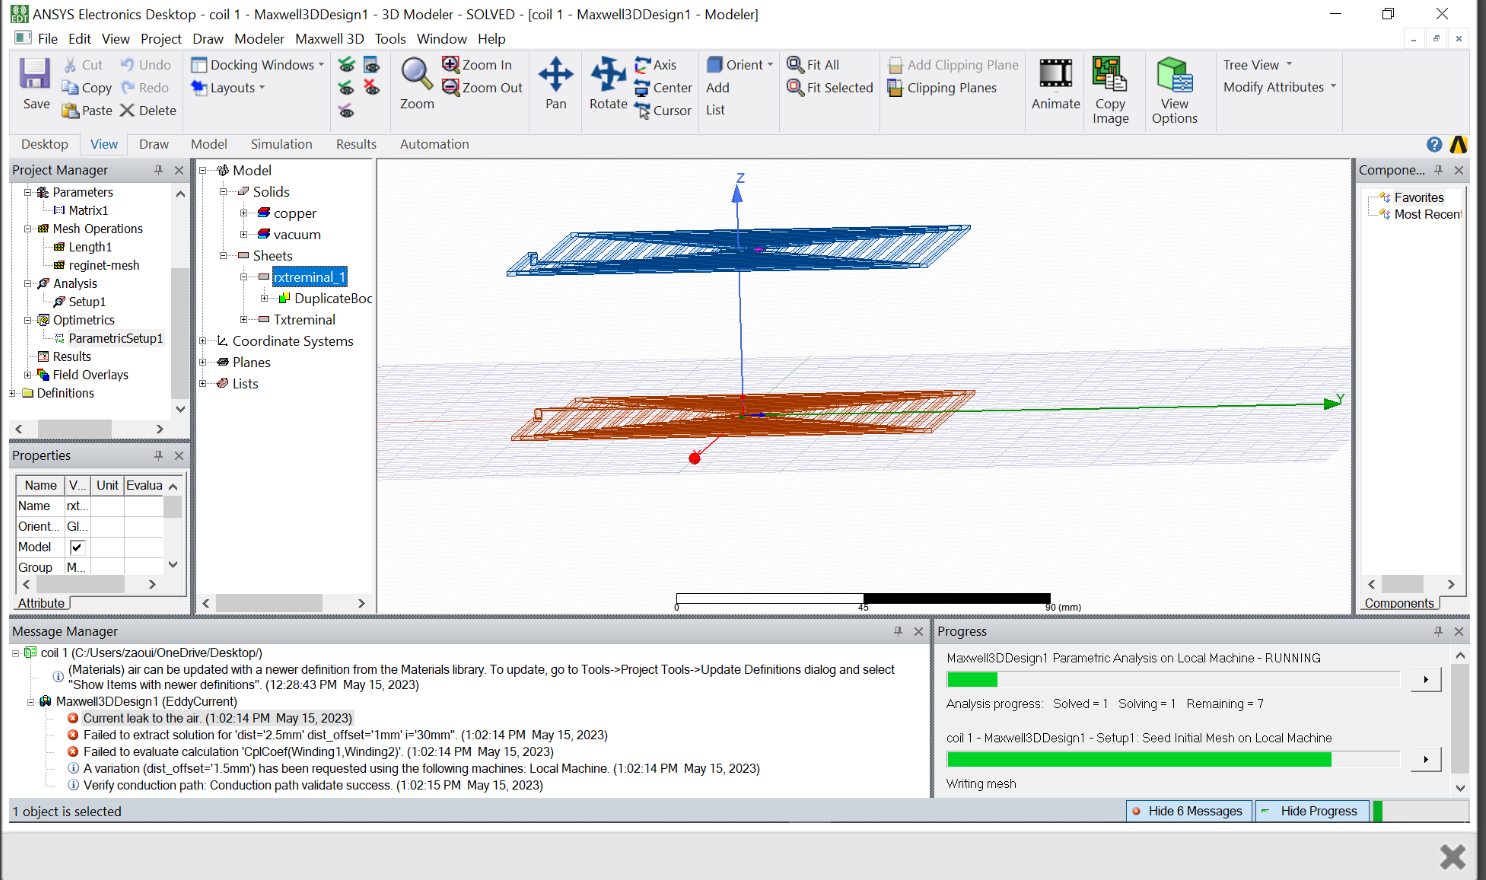Image resolution: width=1486 pixels, height=880 pixels.
Task: Select the Zoom magnifier tool
Action: point(416,74)
